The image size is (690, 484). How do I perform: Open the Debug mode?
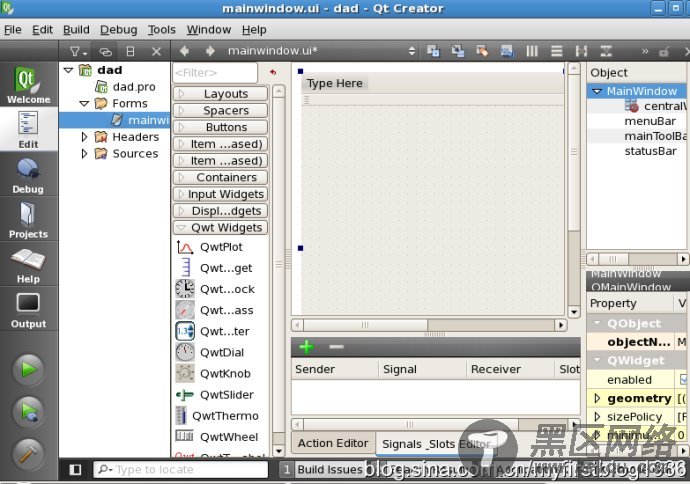pos(29,175)
